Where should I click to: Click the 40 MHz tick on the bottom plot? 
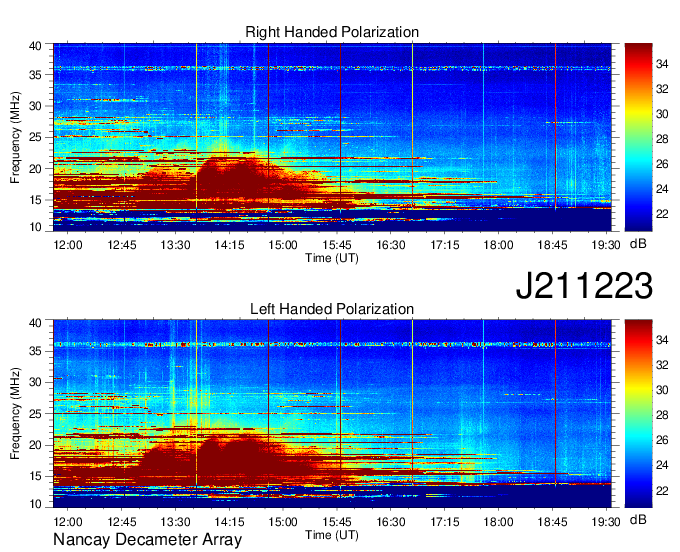[35, 323]
